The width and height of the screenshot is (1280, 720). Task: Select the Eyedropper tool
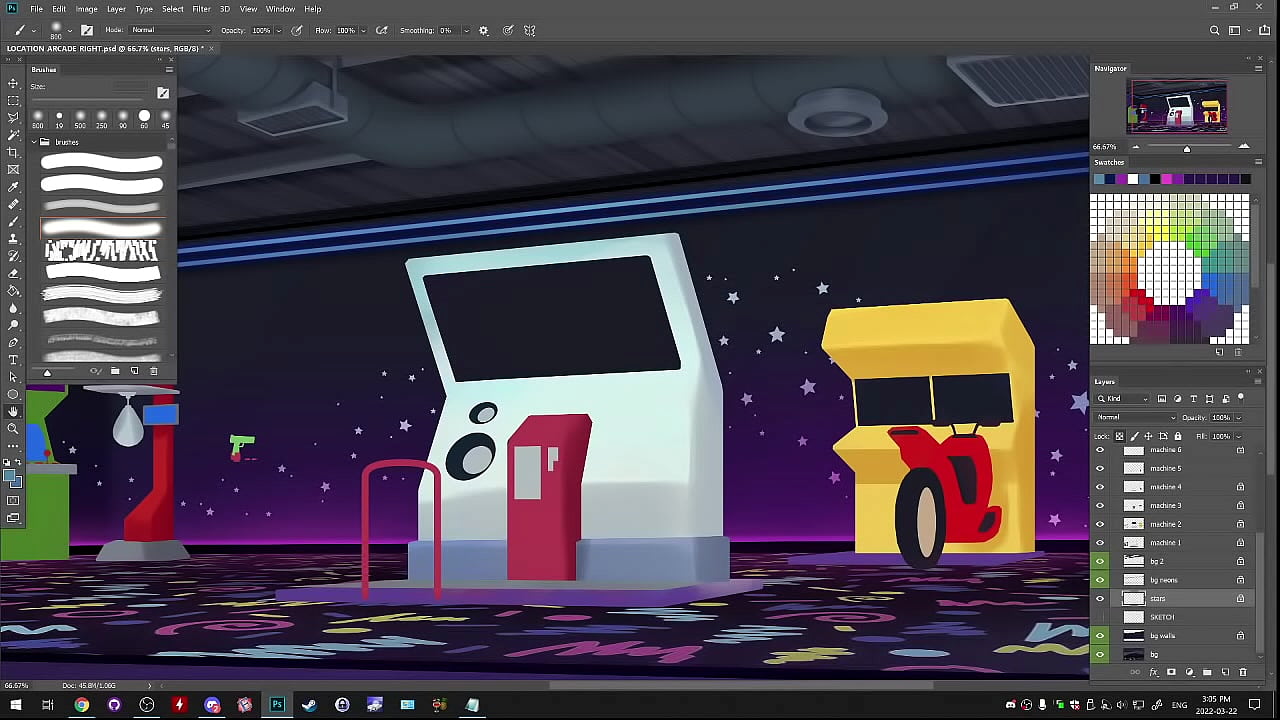pyautogui.click(x=13, y=187)
